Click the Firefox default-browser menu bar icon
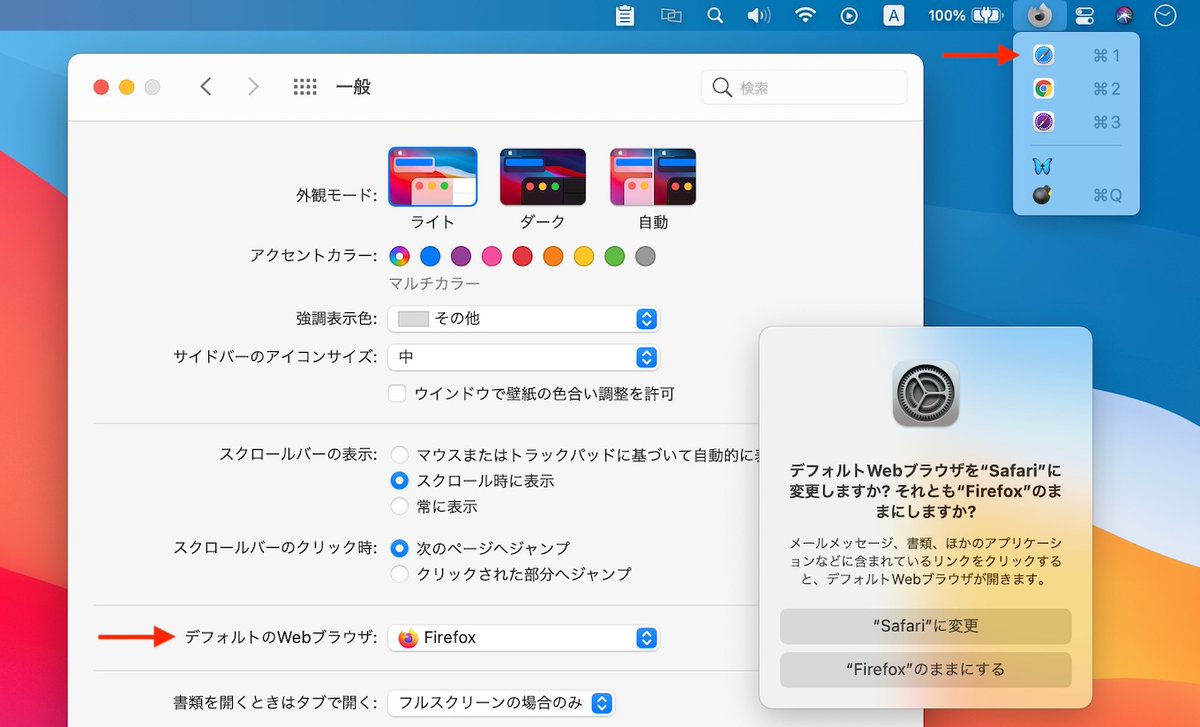Viewport: 1200px width, 727px height. pos(1038,15)
